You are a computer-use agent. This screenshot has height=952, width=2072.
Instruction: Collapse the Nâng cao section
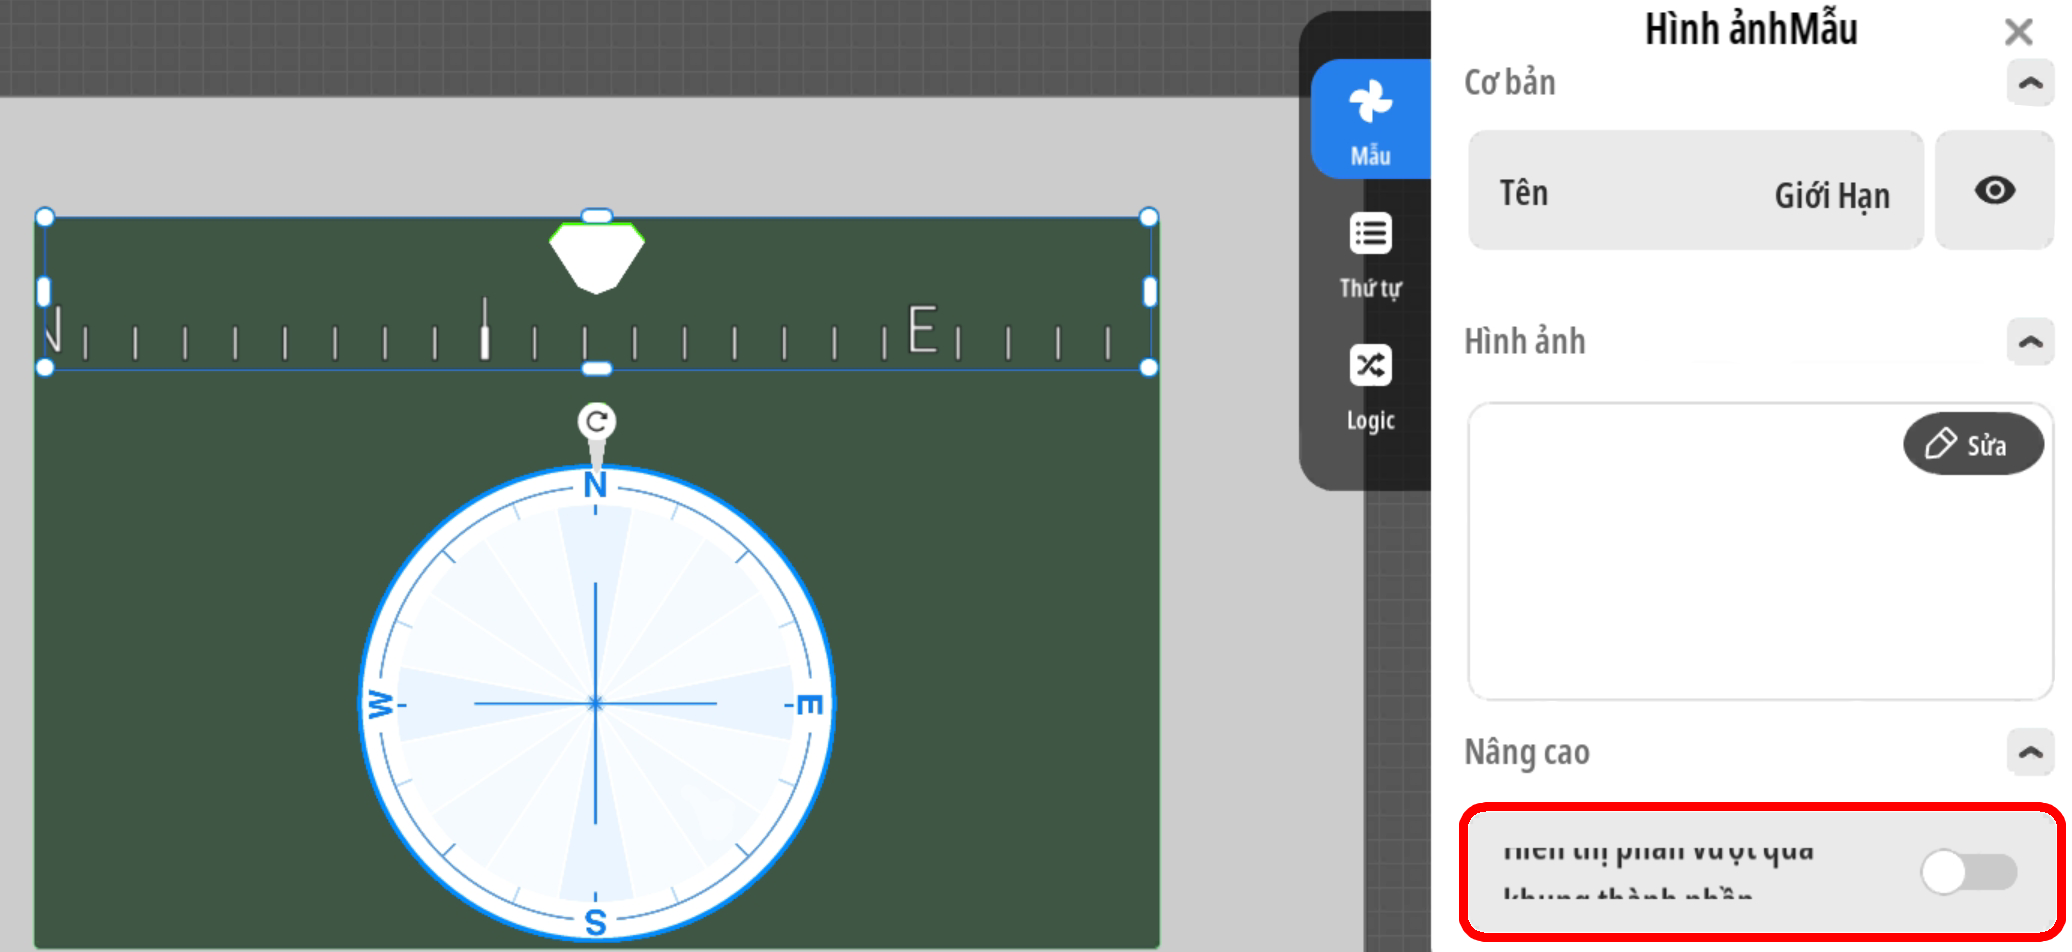(x=2029, y=752)
